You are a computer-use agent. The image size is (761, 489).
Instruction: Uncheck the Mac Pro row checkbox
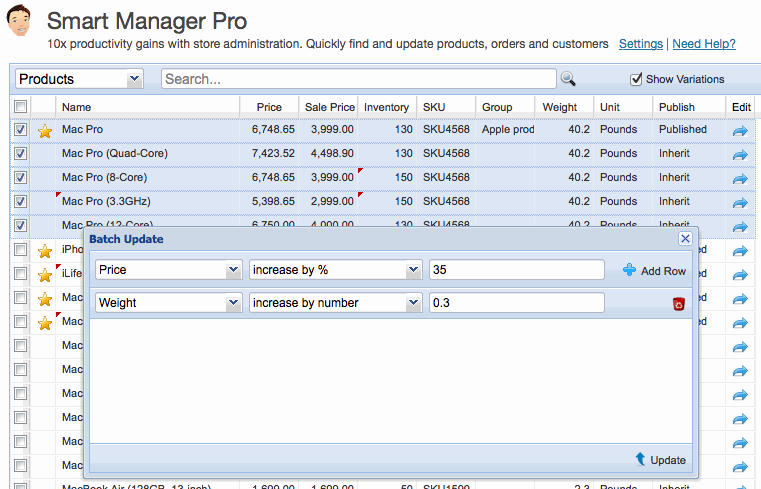20,130
